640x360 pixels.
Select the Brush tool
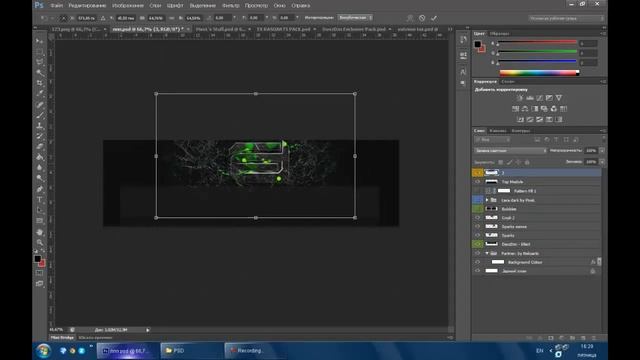pos(40,116)
